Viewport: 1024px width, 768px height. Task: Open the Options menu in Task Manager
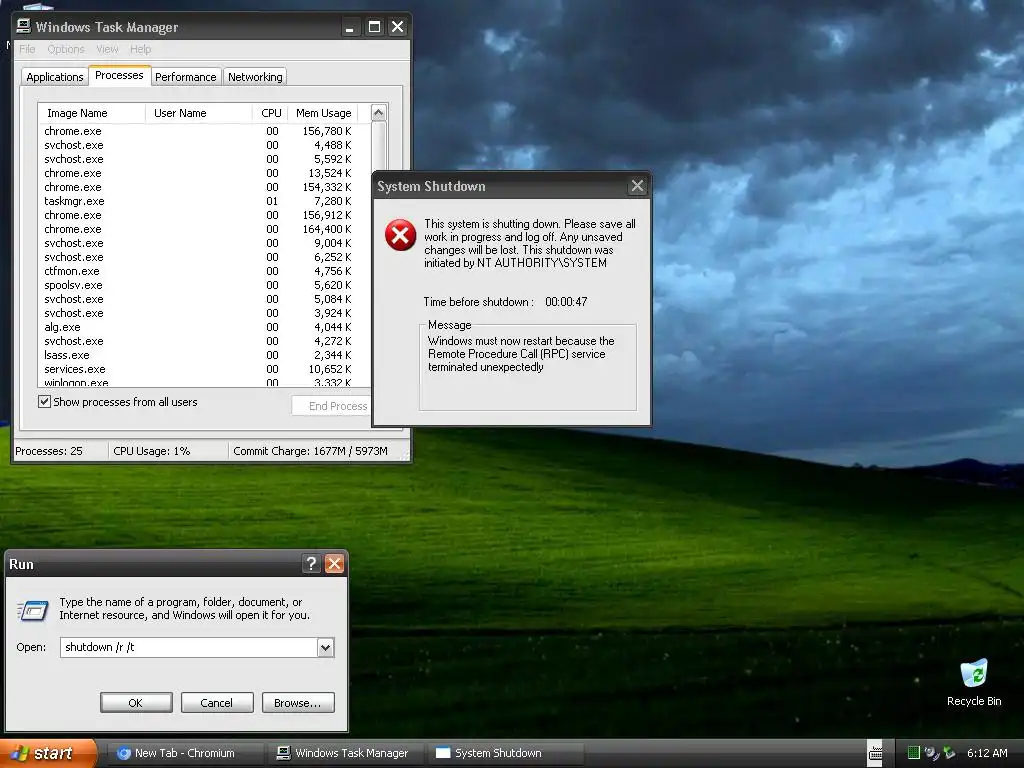pos(66,49)
